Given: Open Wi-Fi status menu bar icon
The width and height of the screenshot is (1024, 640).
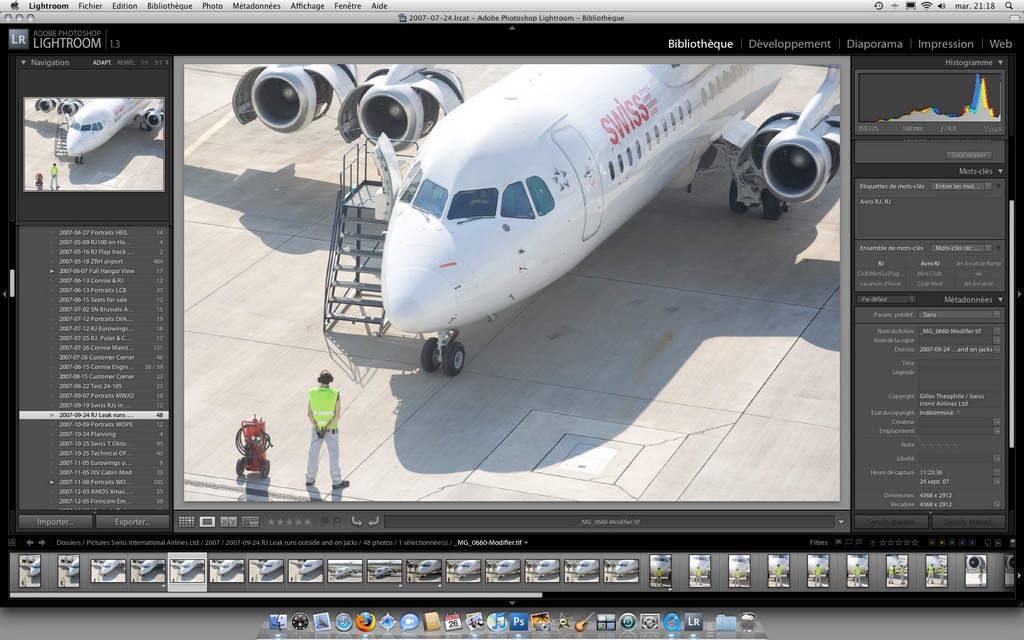Looking at the screenshot, I should coord(926,6).
